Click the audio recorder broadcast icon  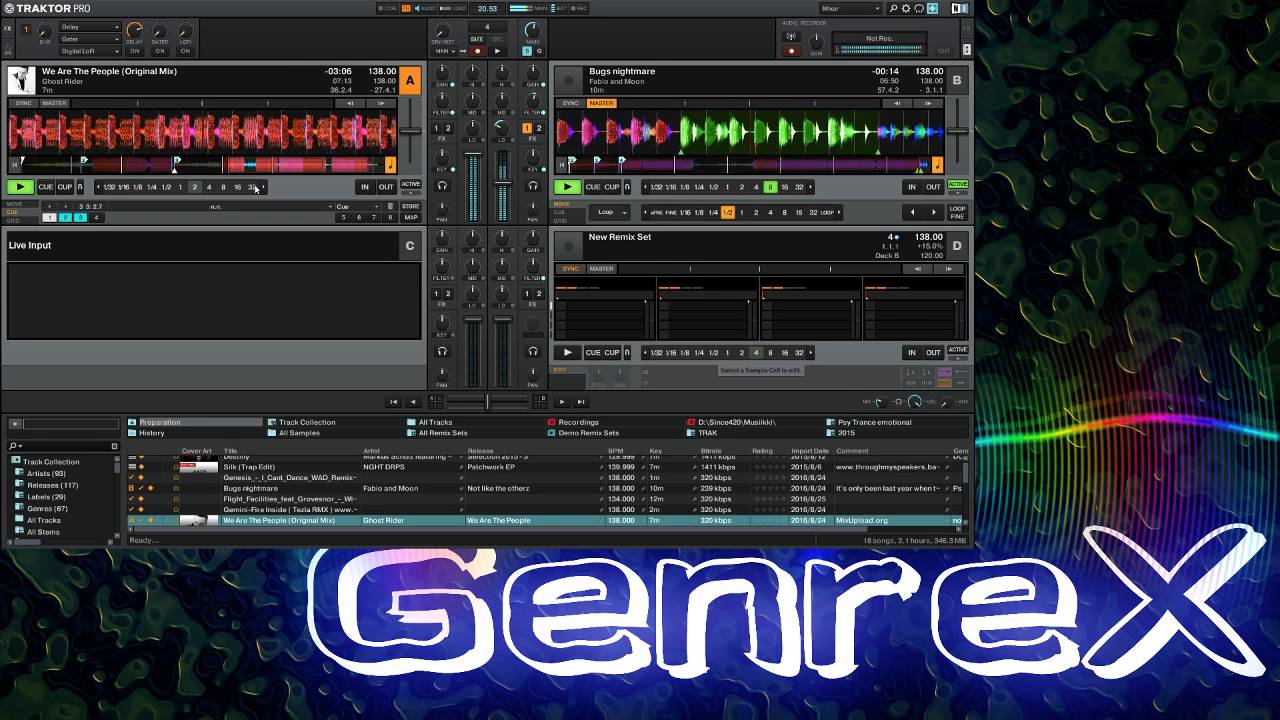tap(792, 37)
